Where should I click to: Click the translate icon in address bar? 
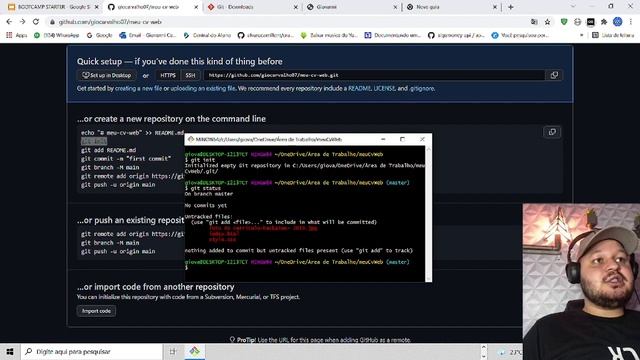point(534,22)
